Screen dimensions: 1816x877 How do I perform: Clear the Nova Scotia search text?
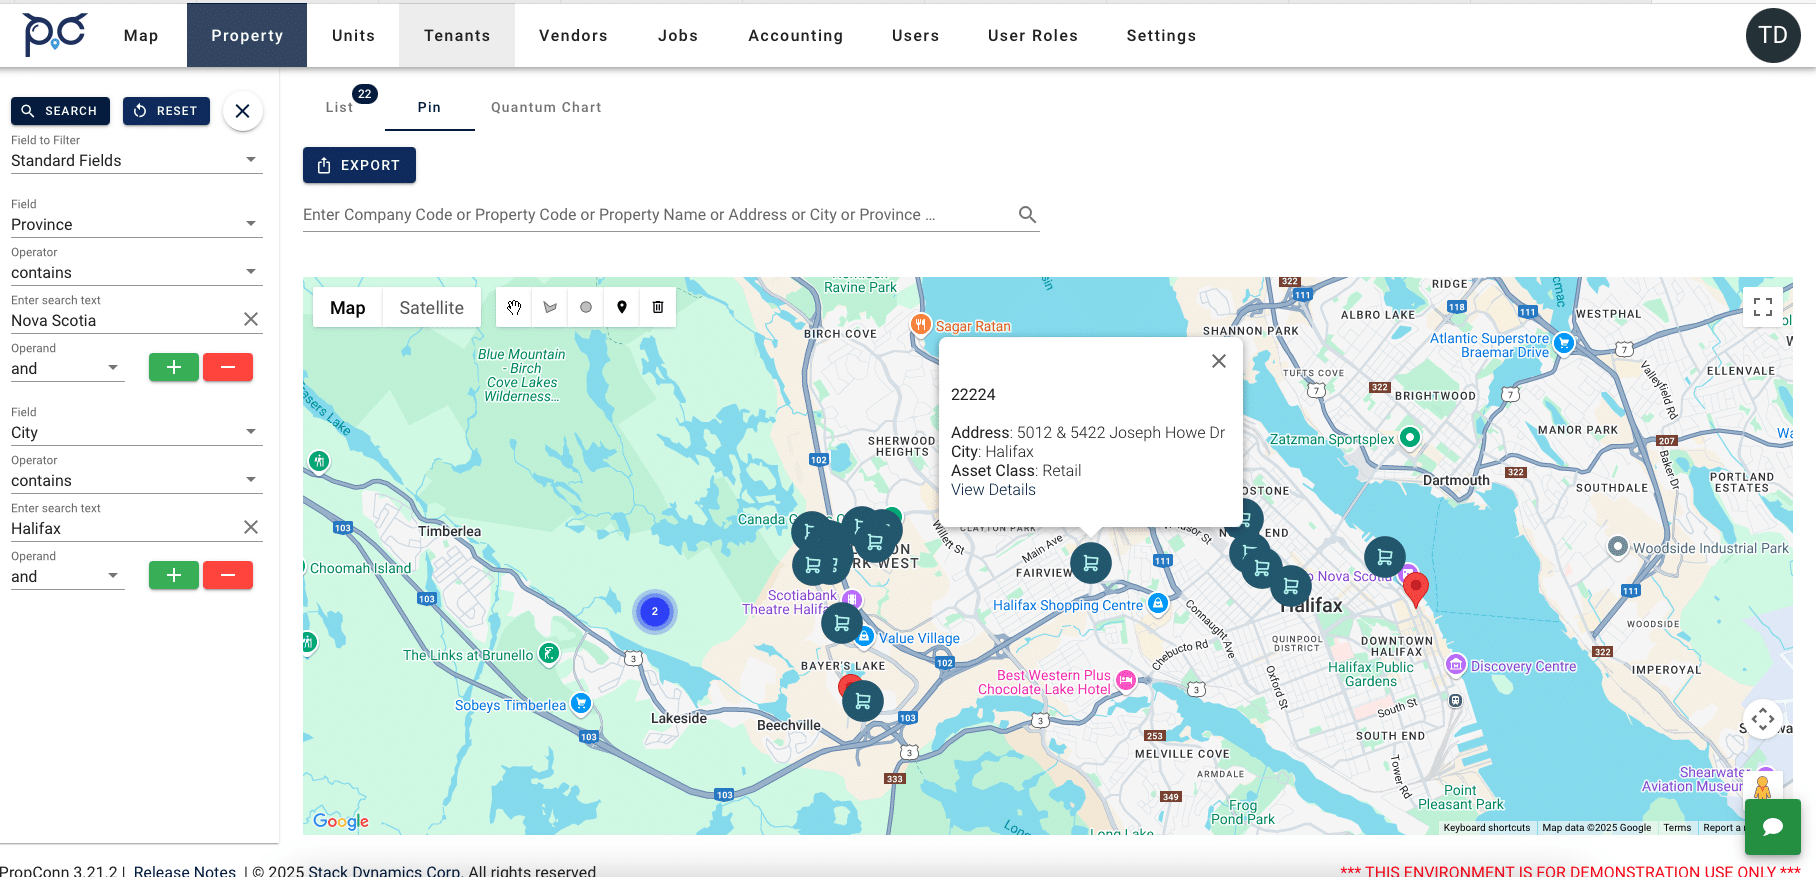[x=251, y=319]
